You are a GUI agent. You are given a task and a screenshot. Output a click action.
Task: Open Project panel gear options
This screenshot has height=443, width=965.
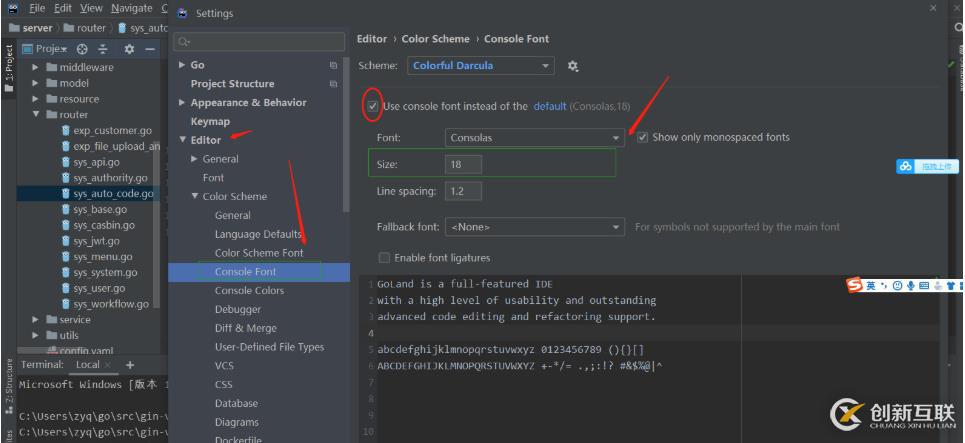click(x=129, y=49)
